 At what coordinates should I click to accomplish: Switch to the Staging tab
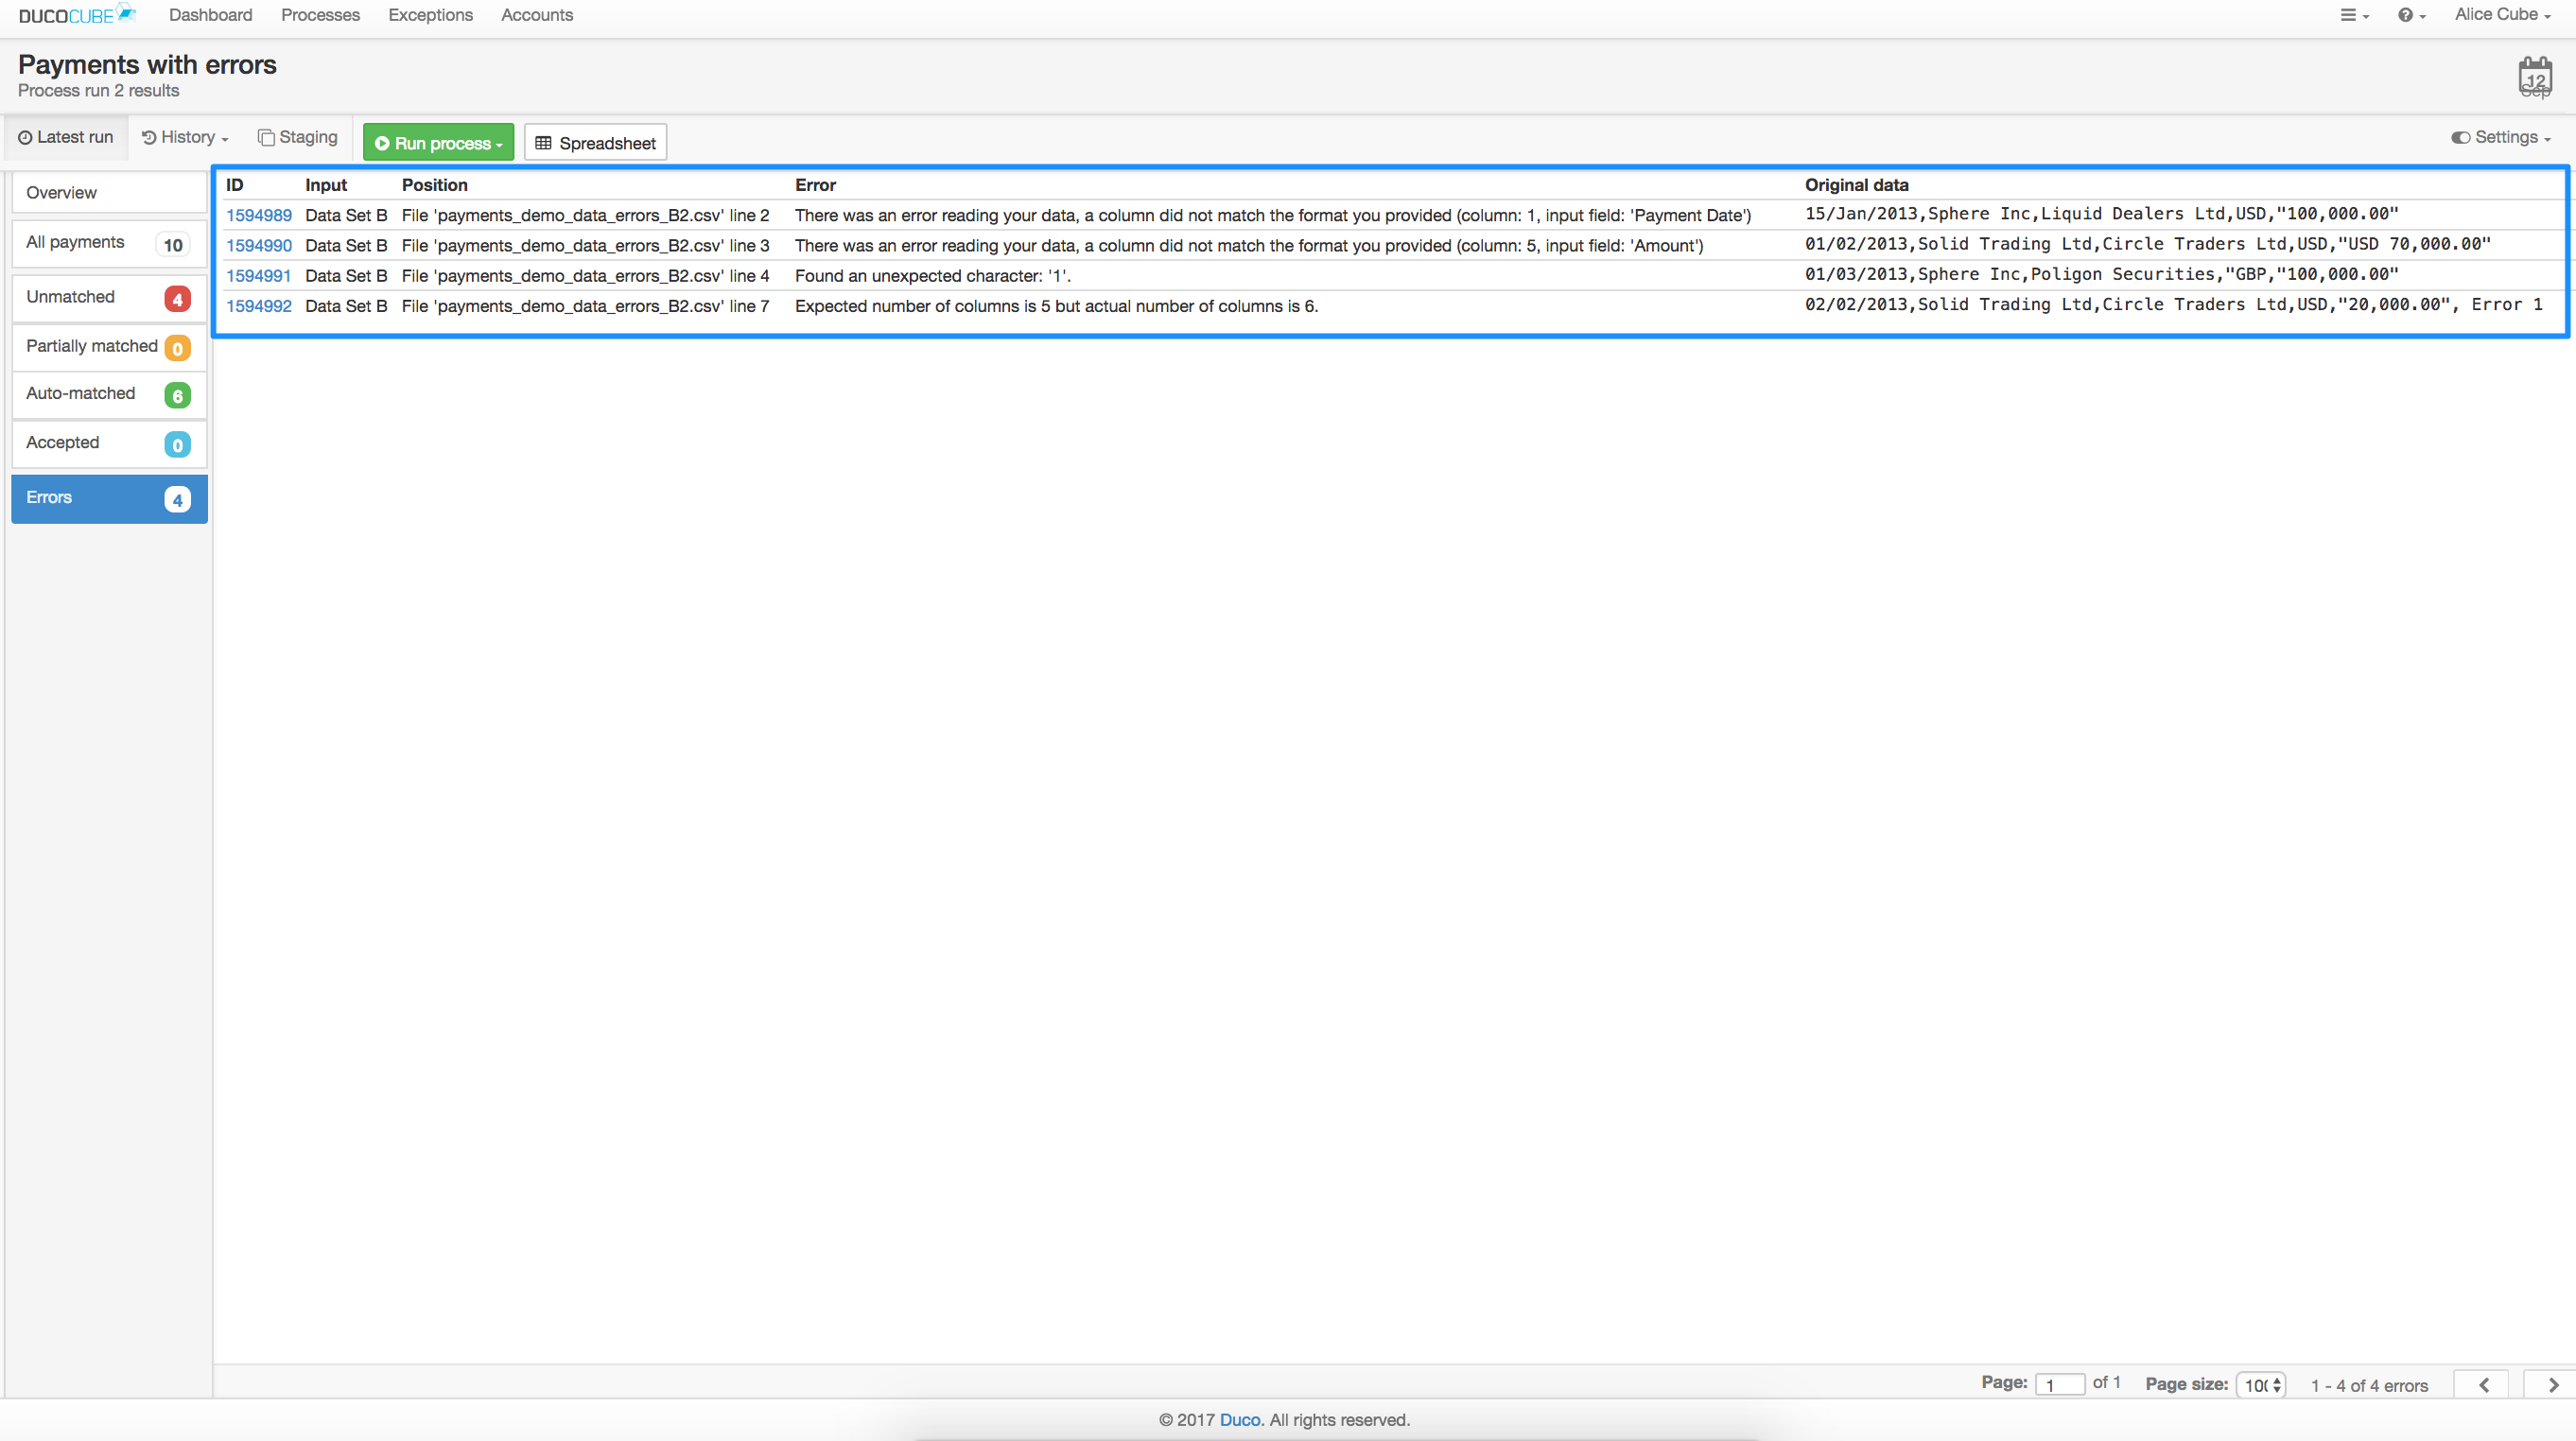coord(297,138)
